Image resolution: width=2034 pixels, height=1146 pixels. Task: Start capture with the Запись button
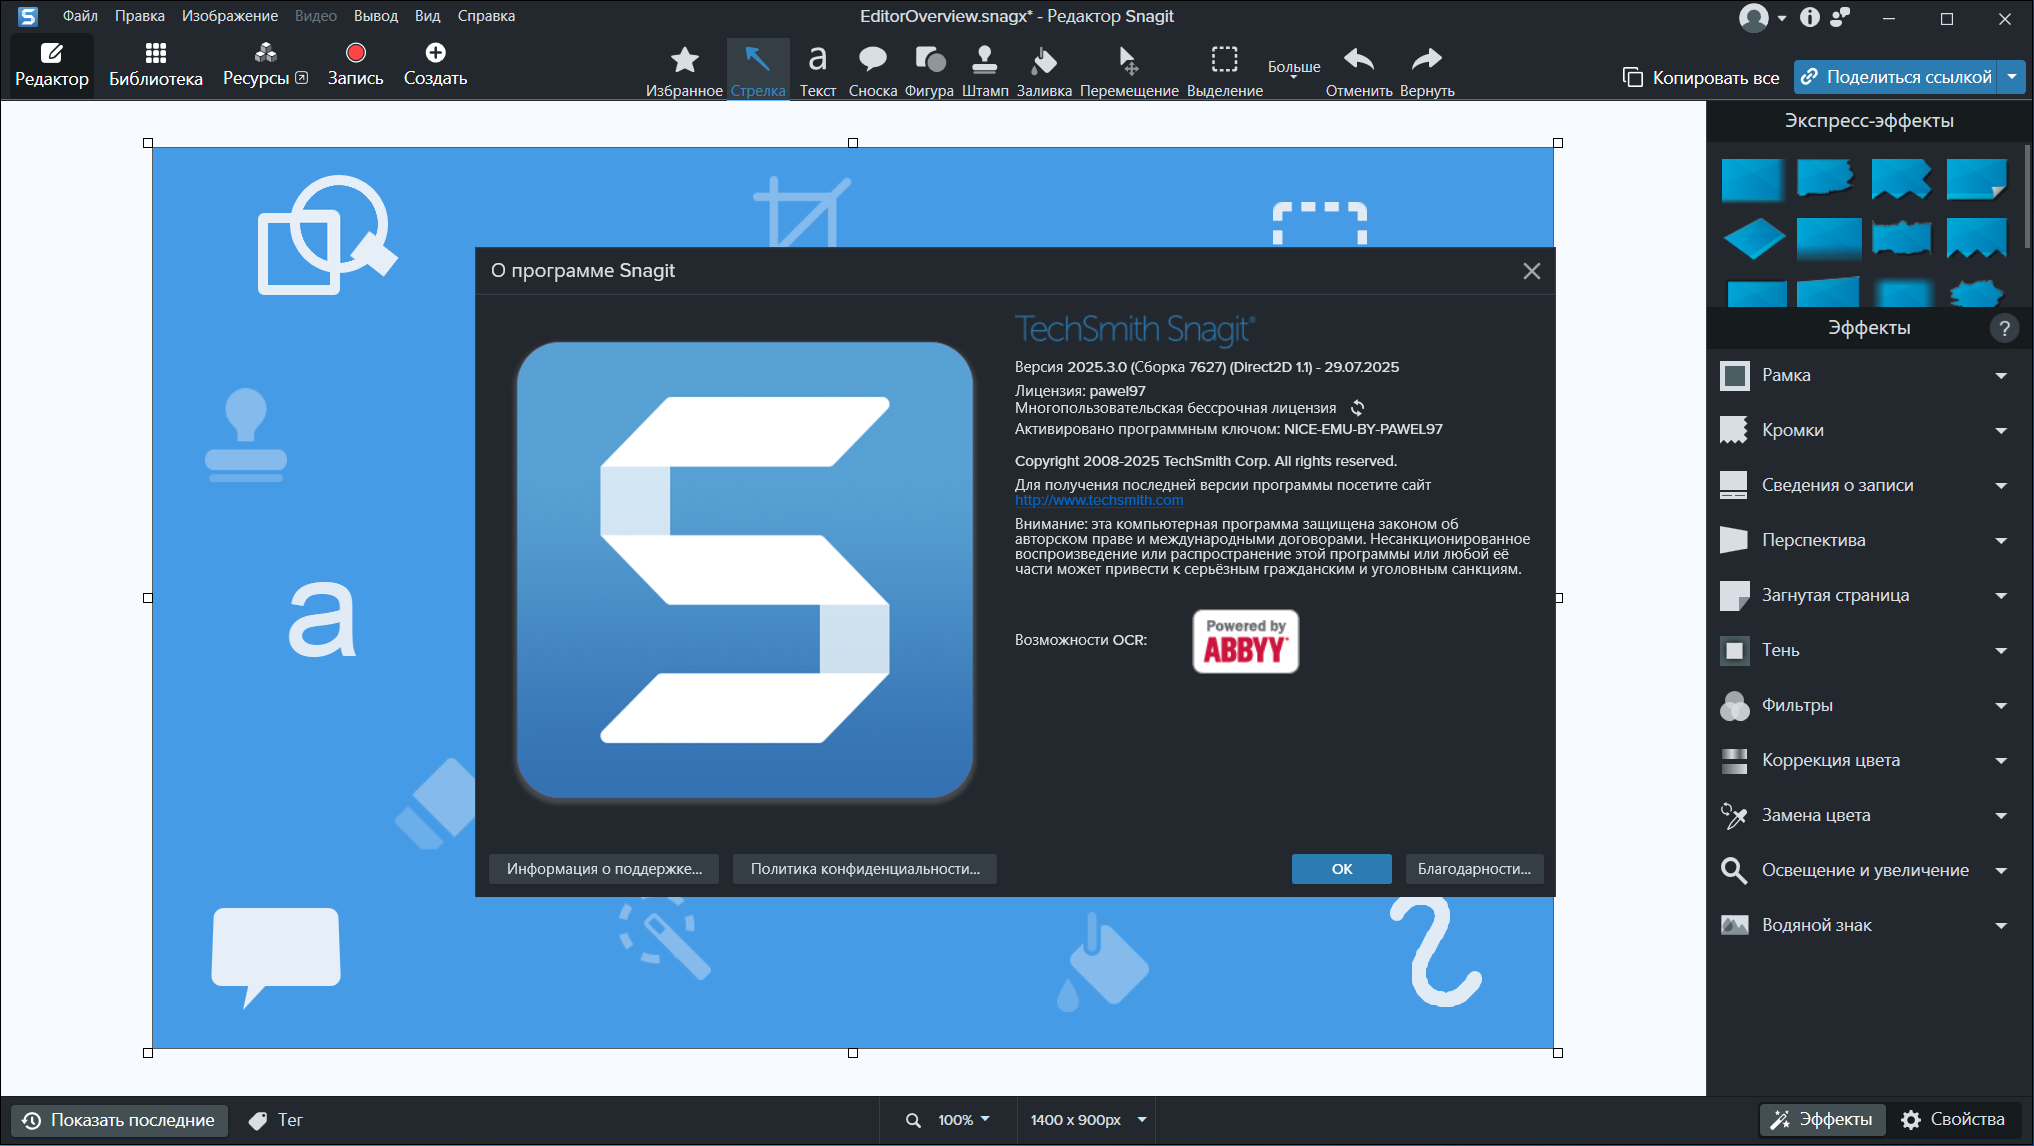[355, 64]
